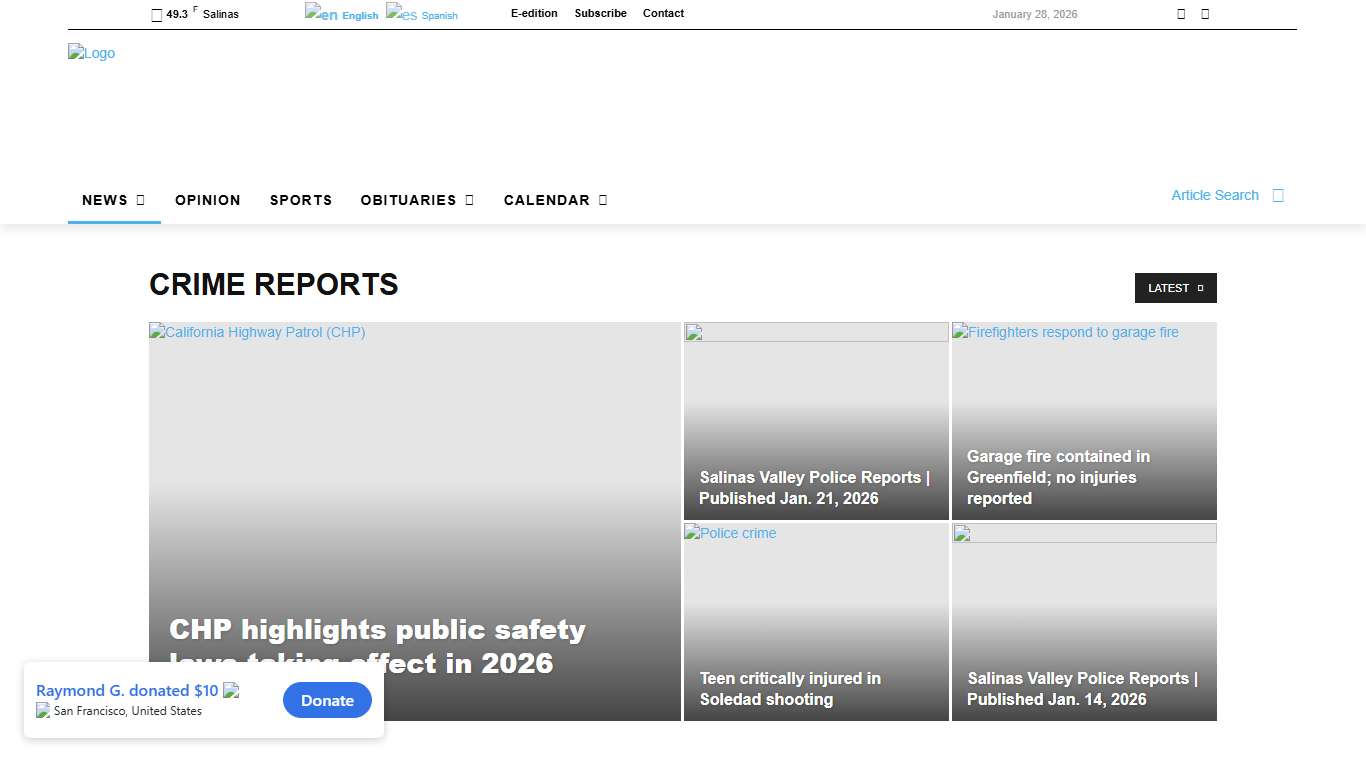Open the Article Search icon

tap(1277, 196)
